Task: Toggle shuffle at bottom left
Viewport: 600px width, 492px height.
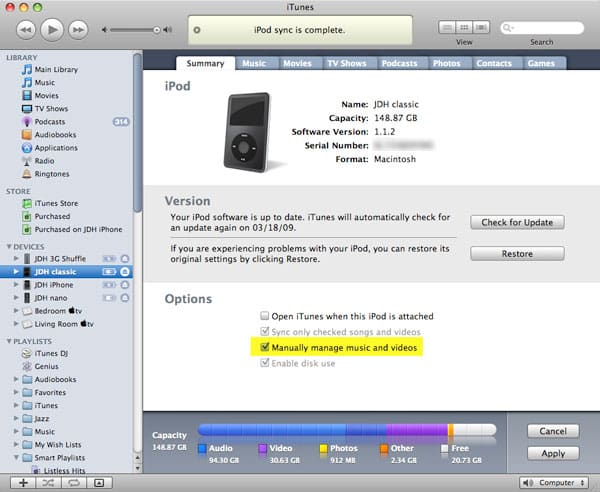Action: coord(48,482)
